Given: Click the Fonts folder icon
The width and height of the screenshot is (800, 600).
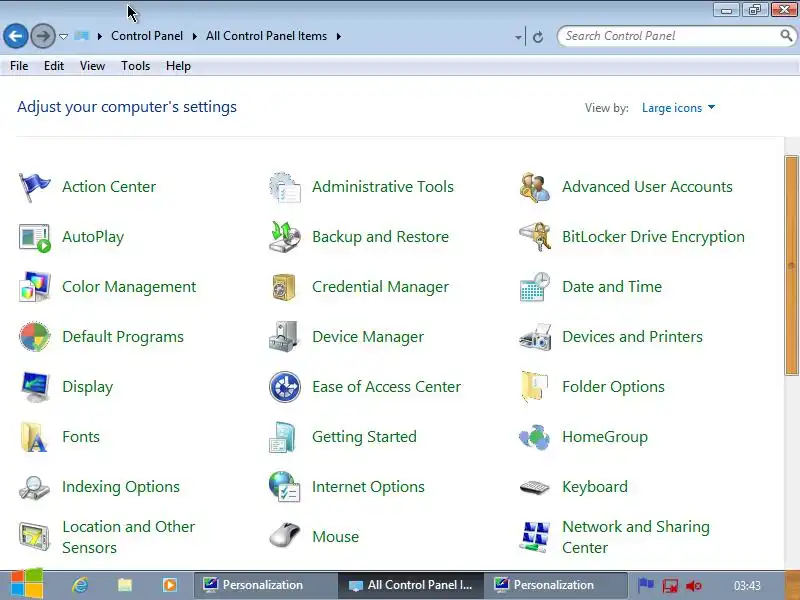Looking at the screenshot, I should [34, 437].
